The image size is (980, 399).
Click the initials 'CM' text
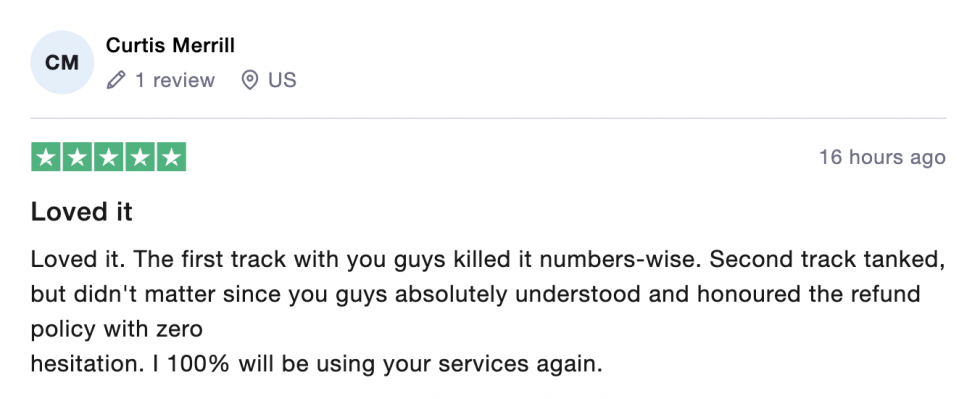point(62,63)
